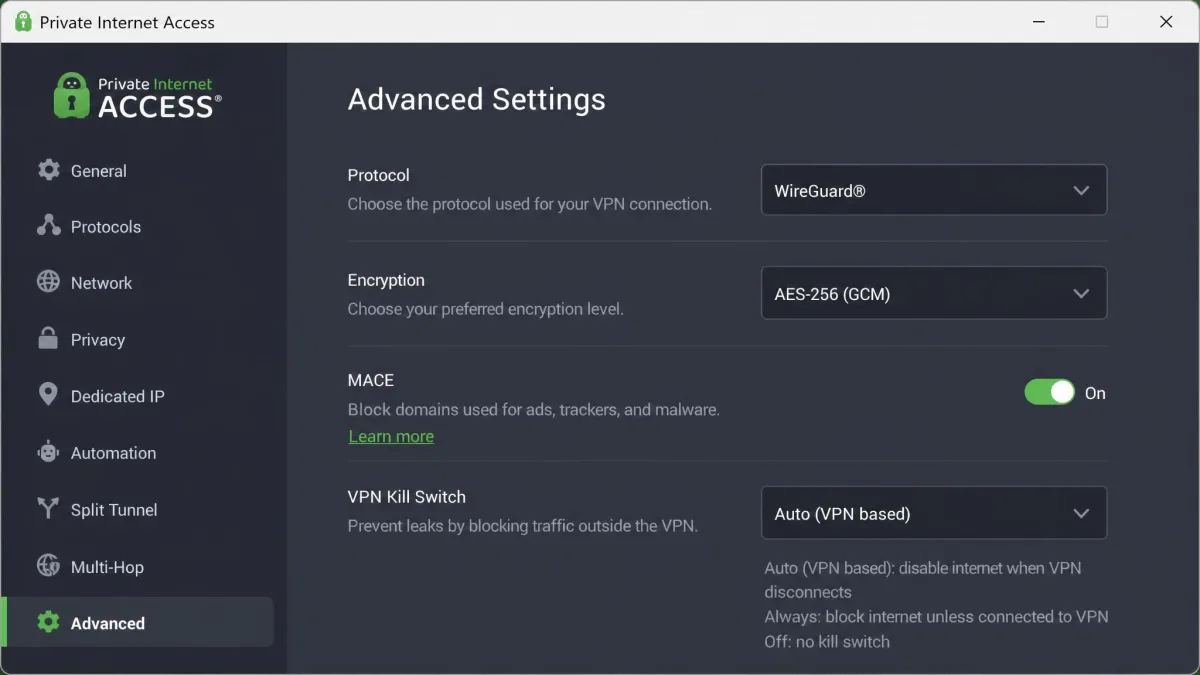Screen dimensions: 1200x675
Task: Click the Protocols nodes icon
Action: coord(48,226)
